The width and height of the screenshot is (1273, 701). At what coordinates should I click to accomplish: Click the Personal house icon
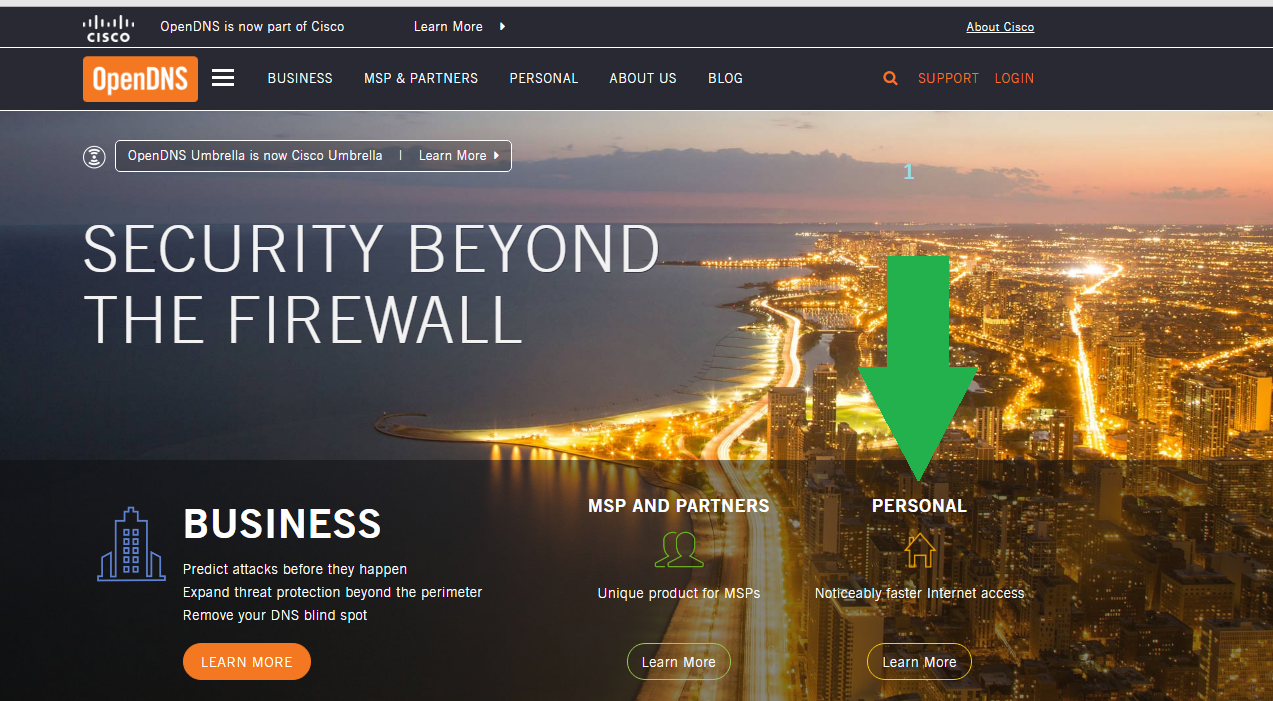[x=919, y=549]
